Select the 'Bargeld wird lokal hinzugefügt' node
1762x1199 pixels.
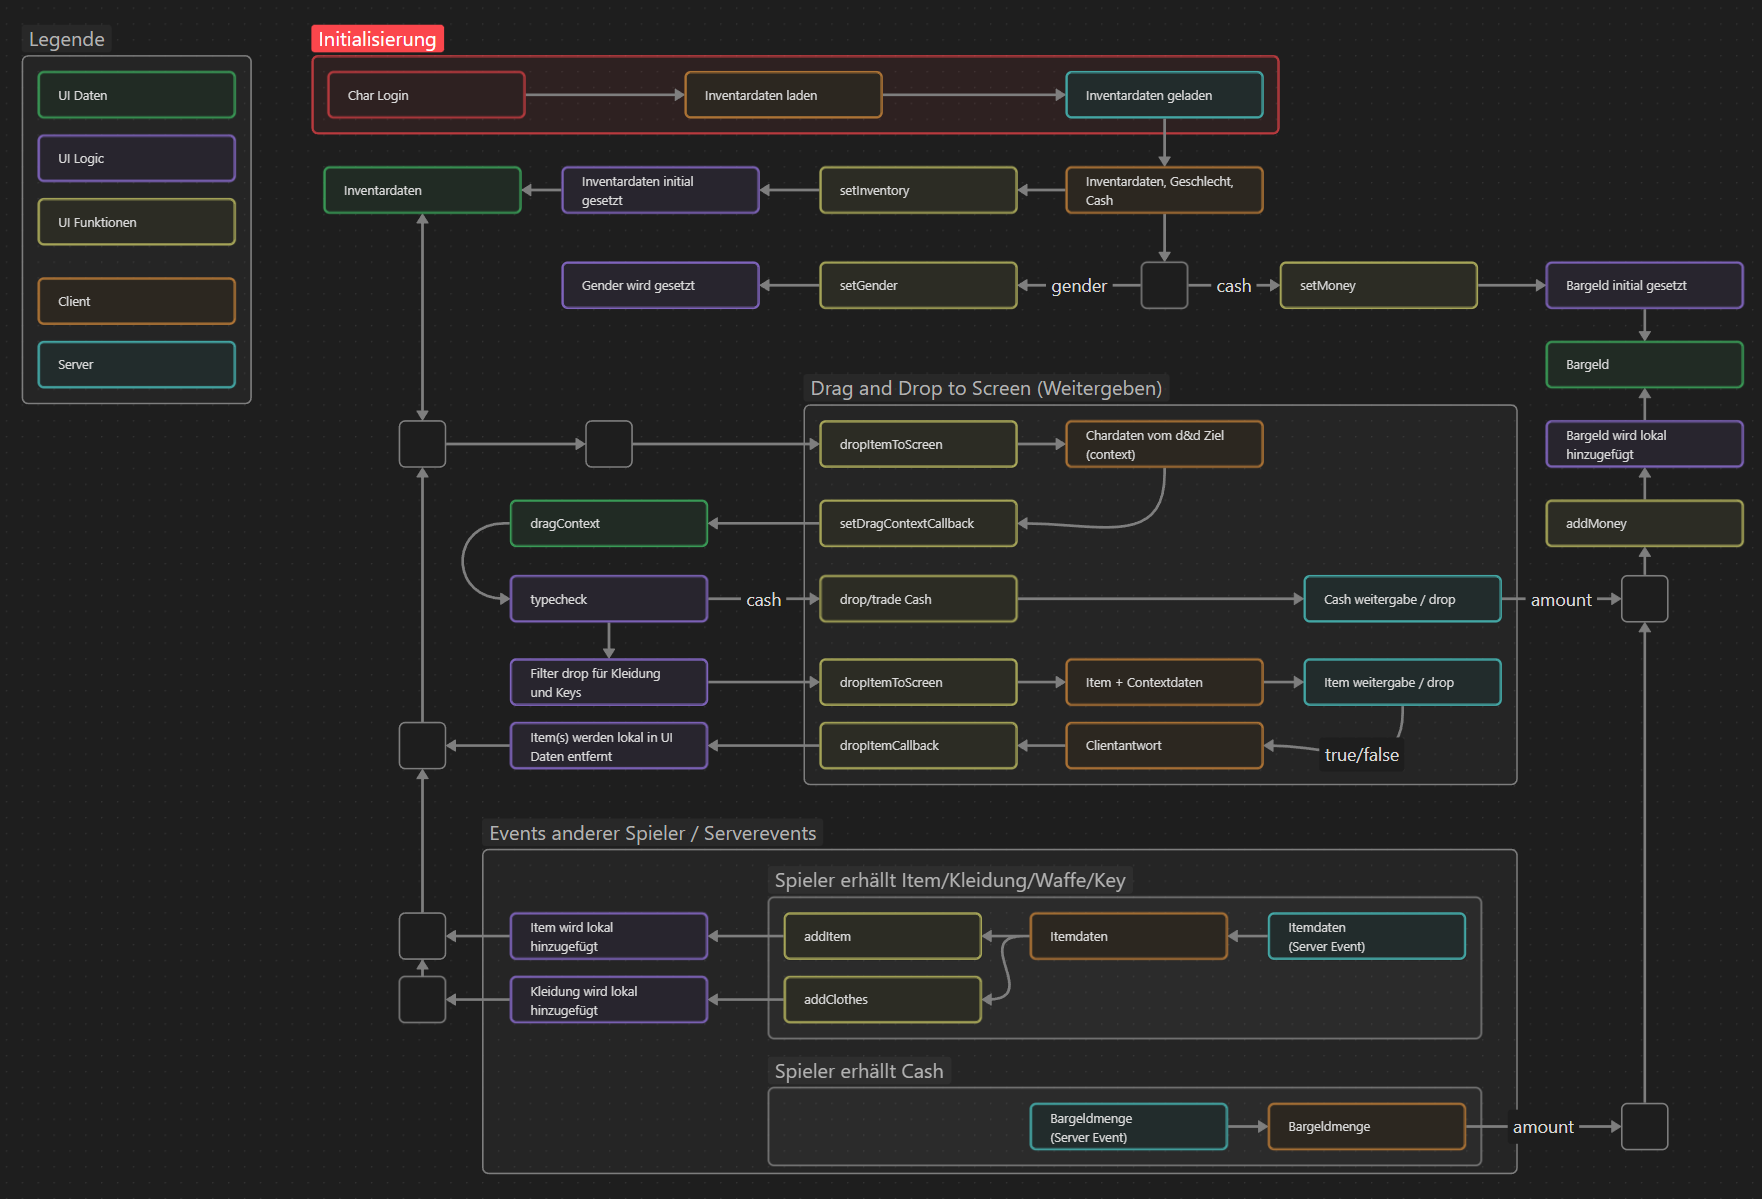click(1644, 444)
